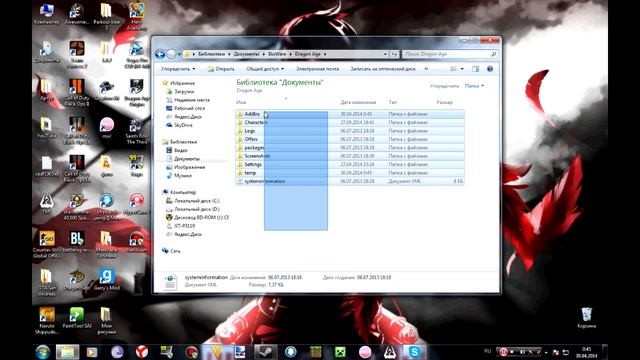Toggle the preview pane button

[476, 69]
